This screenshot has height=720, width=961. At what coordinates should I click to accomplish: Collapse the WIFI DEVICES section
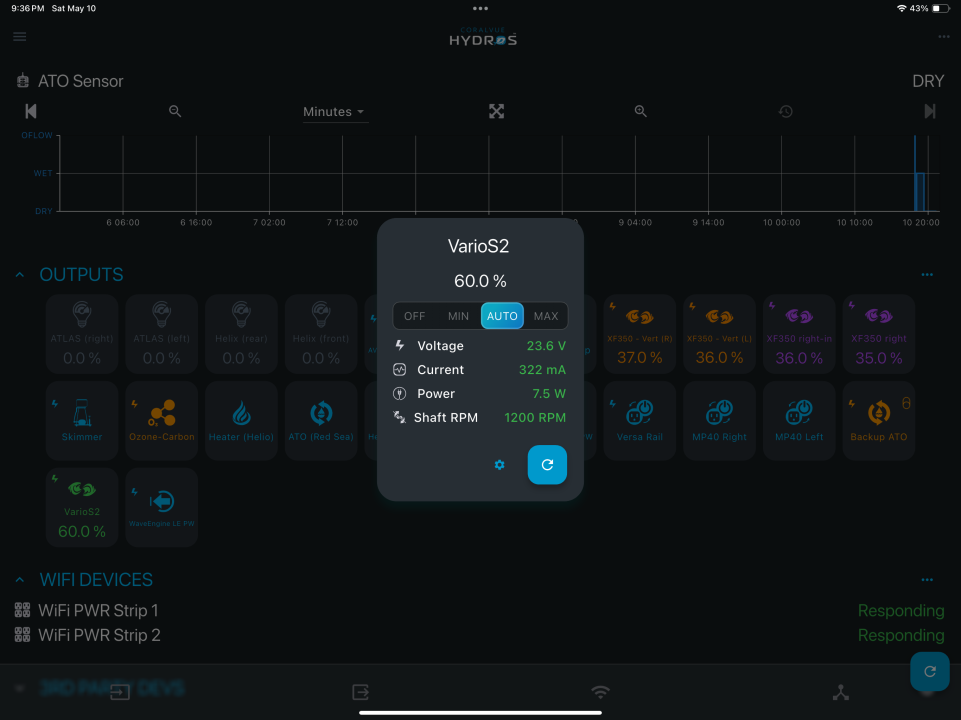pos(20,580)
